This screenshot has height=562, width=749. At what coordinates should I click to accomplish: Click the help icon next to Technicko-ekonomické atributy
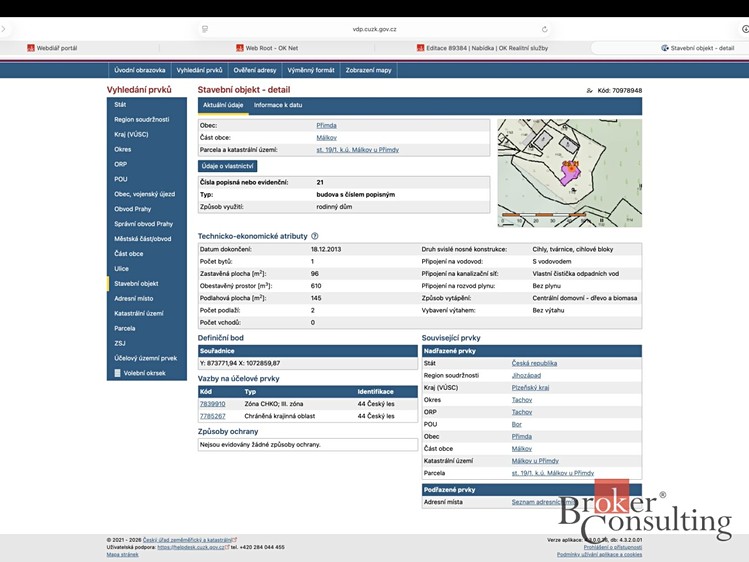[315, 236]
